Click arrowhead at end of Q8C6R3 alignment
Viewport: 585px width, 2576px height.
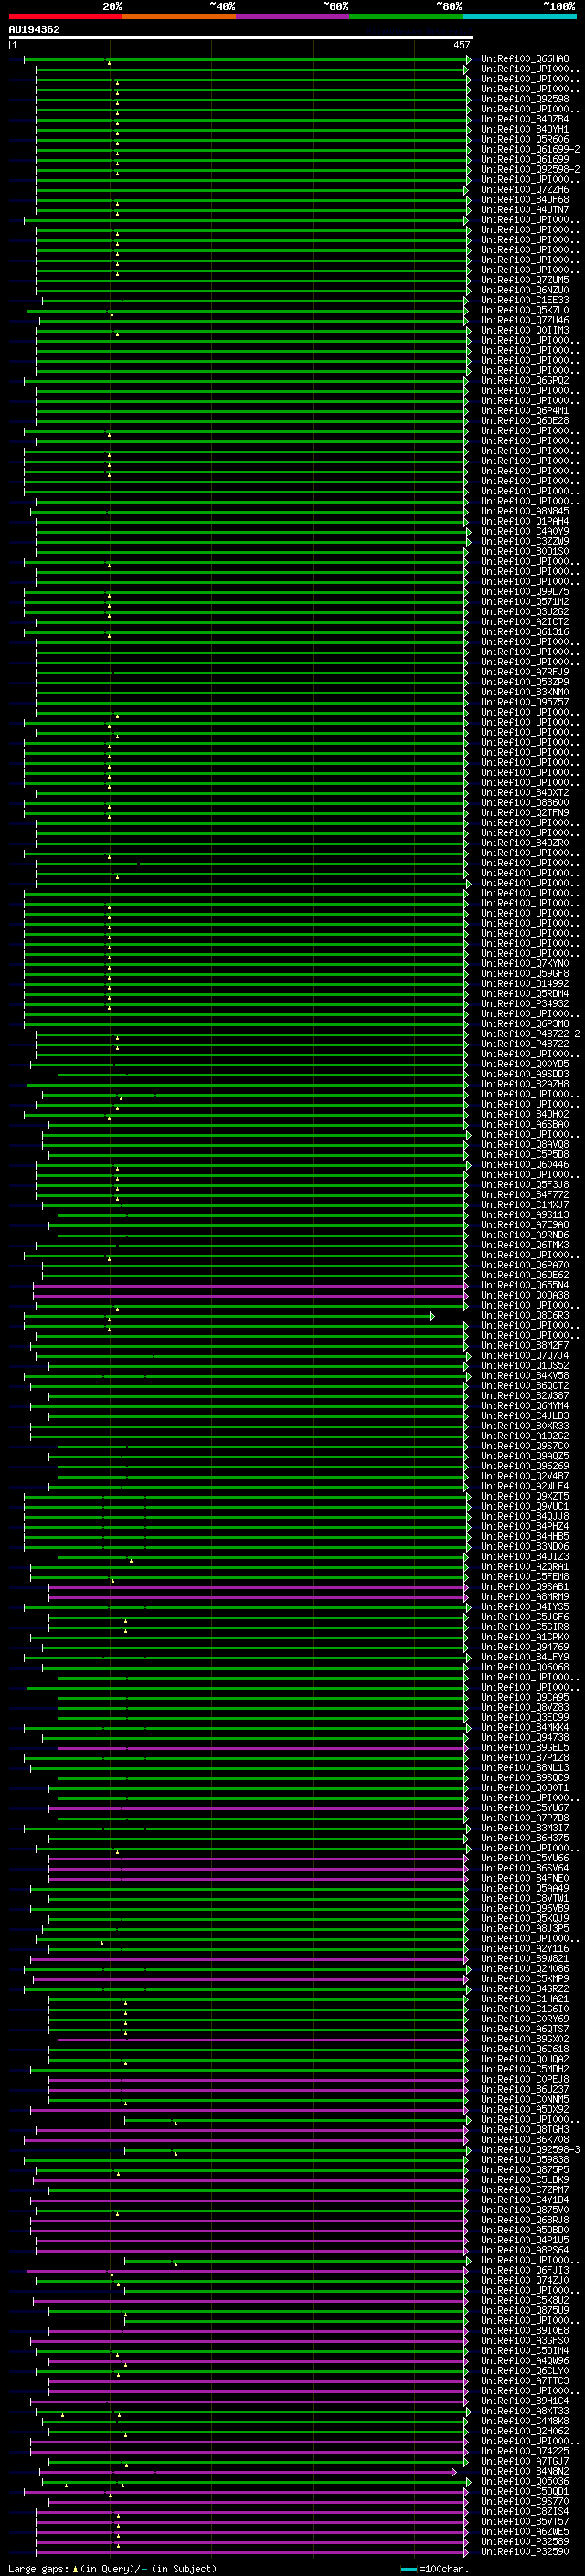click(432, 1316)
